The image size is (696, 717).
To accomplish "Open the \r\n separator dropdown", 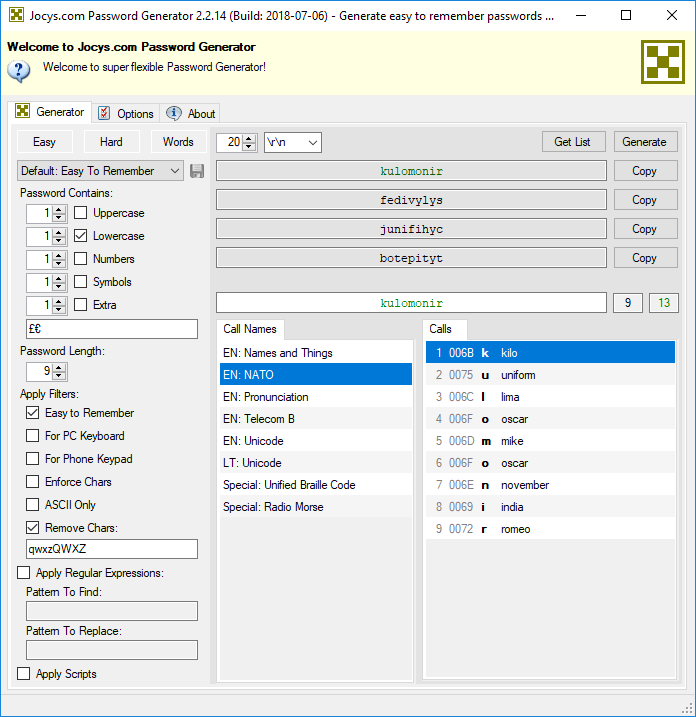I will [x=293, y=142].
